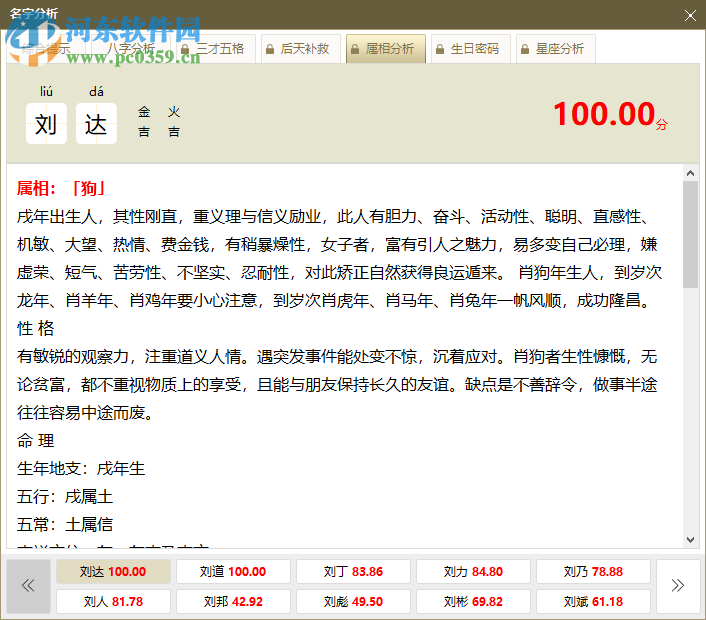This screenshot has width=706, height=620.
Task: Select name 刘达 100.00
Action: point(113,571)
